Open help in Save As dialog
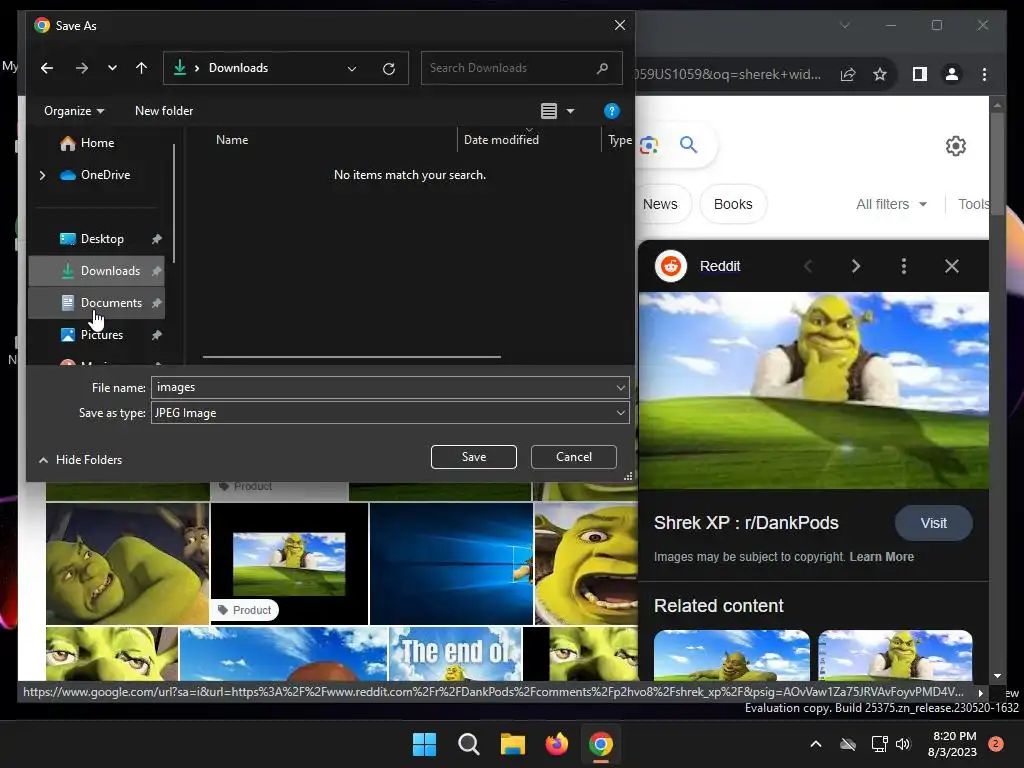The image size is (1024, 768). pyautogui.click(x=611, y=111)
